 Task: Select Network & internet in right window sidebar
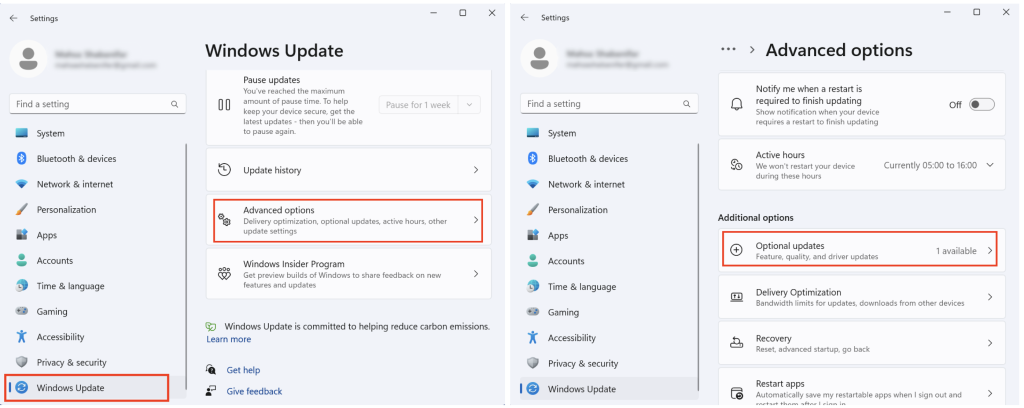(609, 184)
